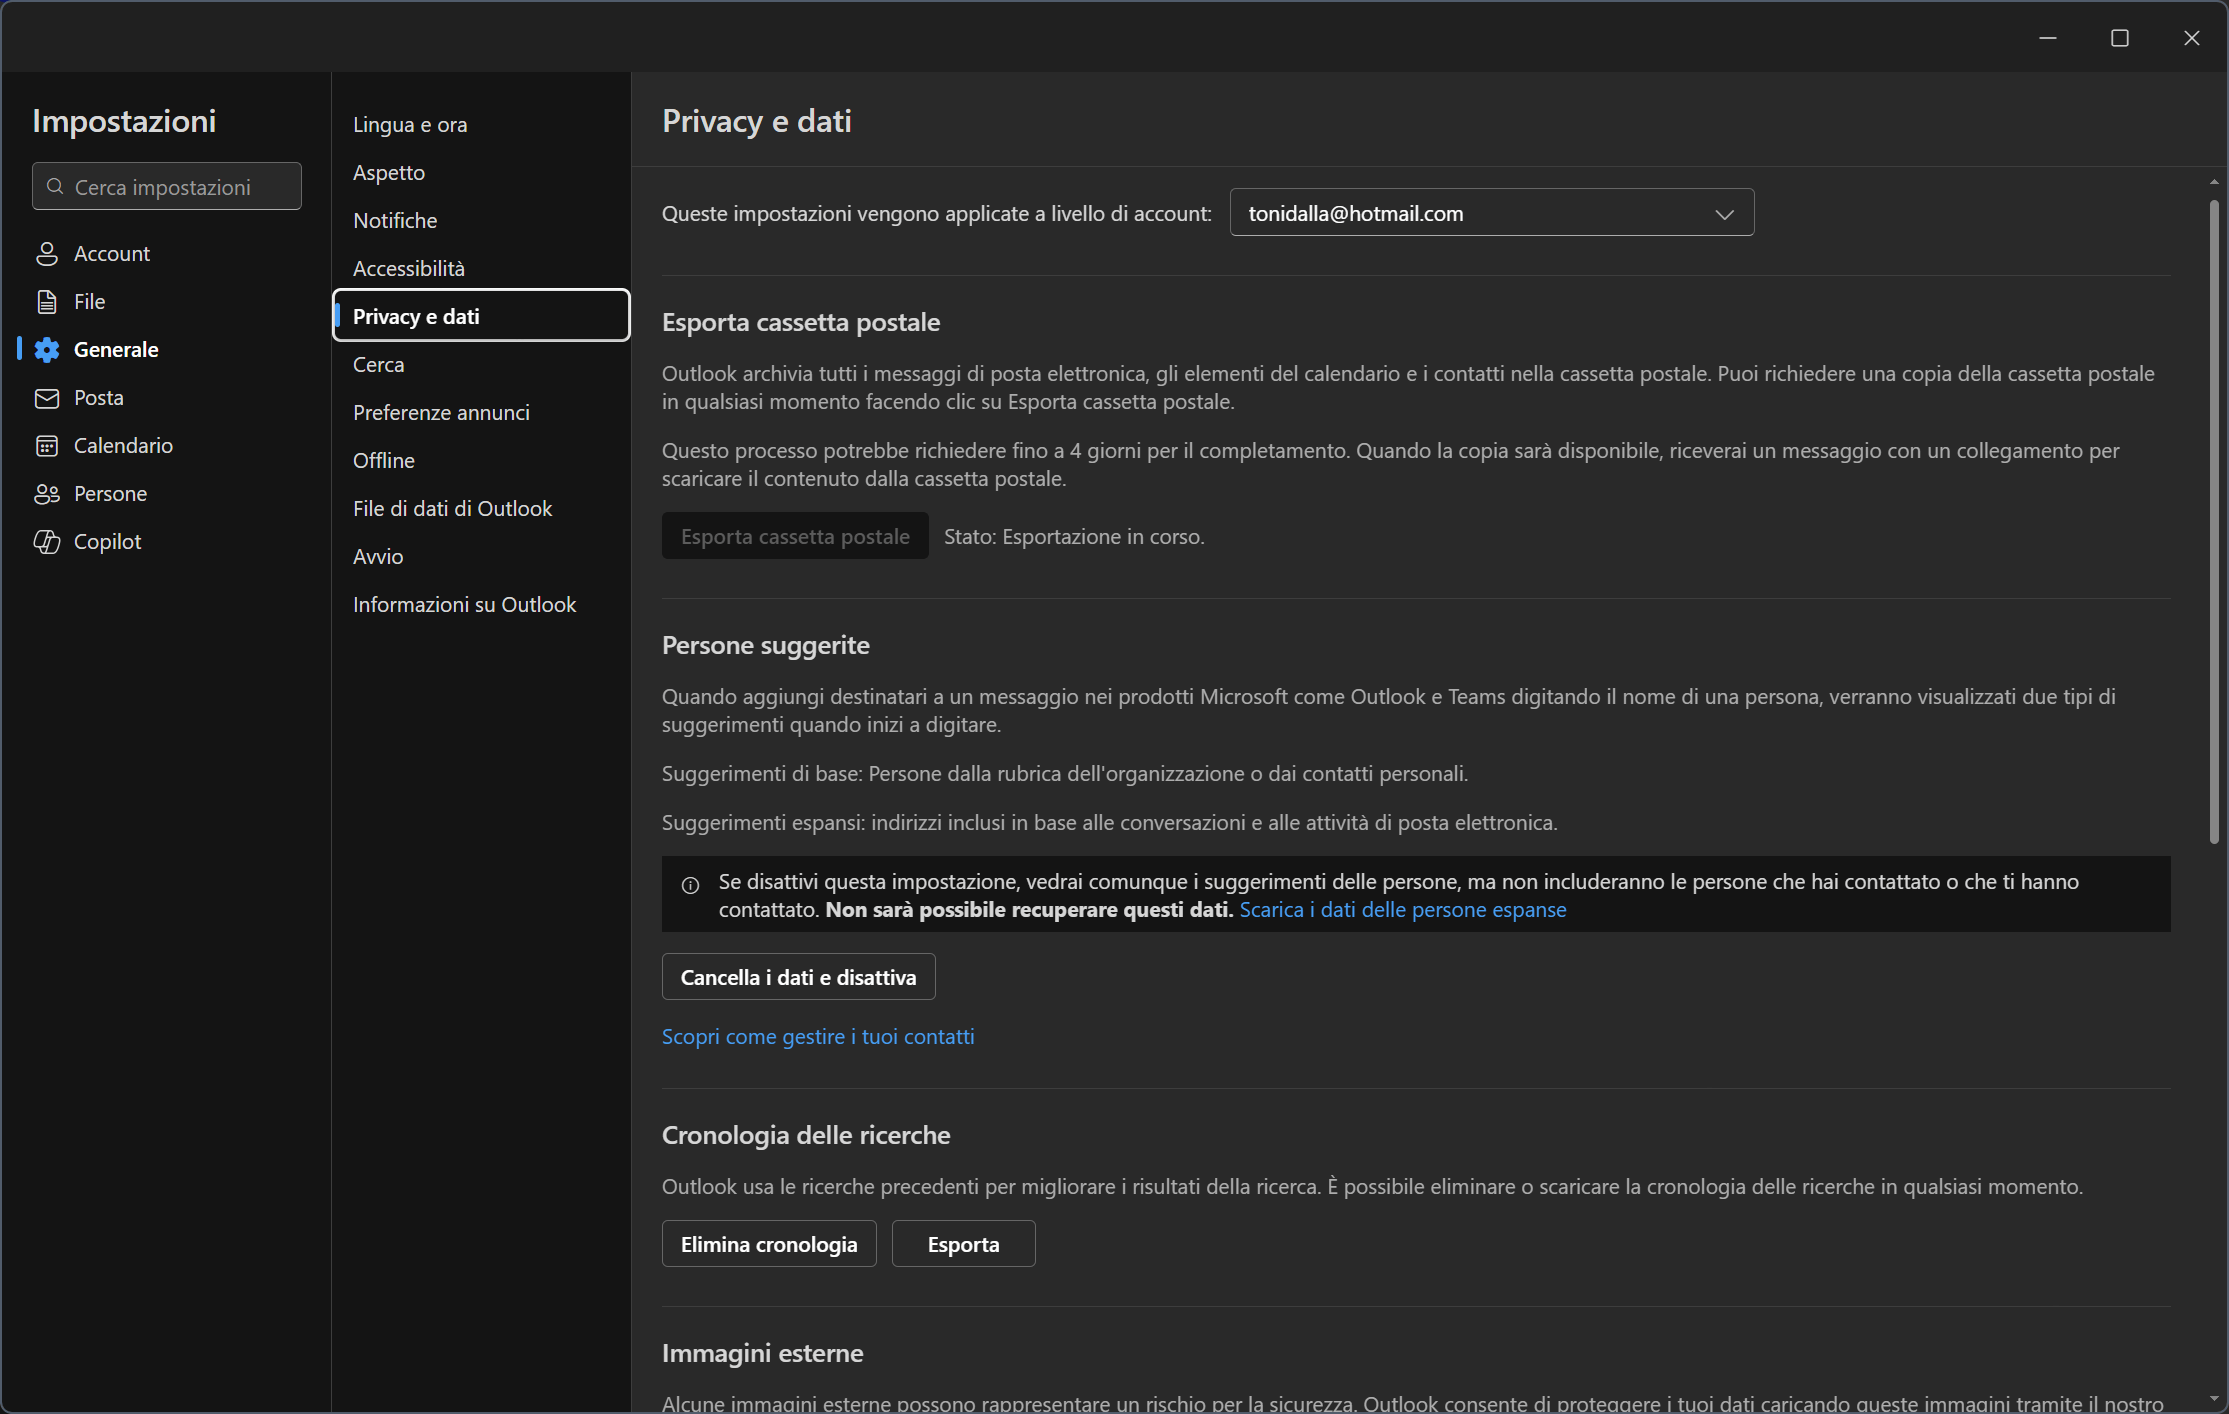Screen dimensions: 2229x1414
Task: Open Account settings category
Action: click(x=166, y=254)
